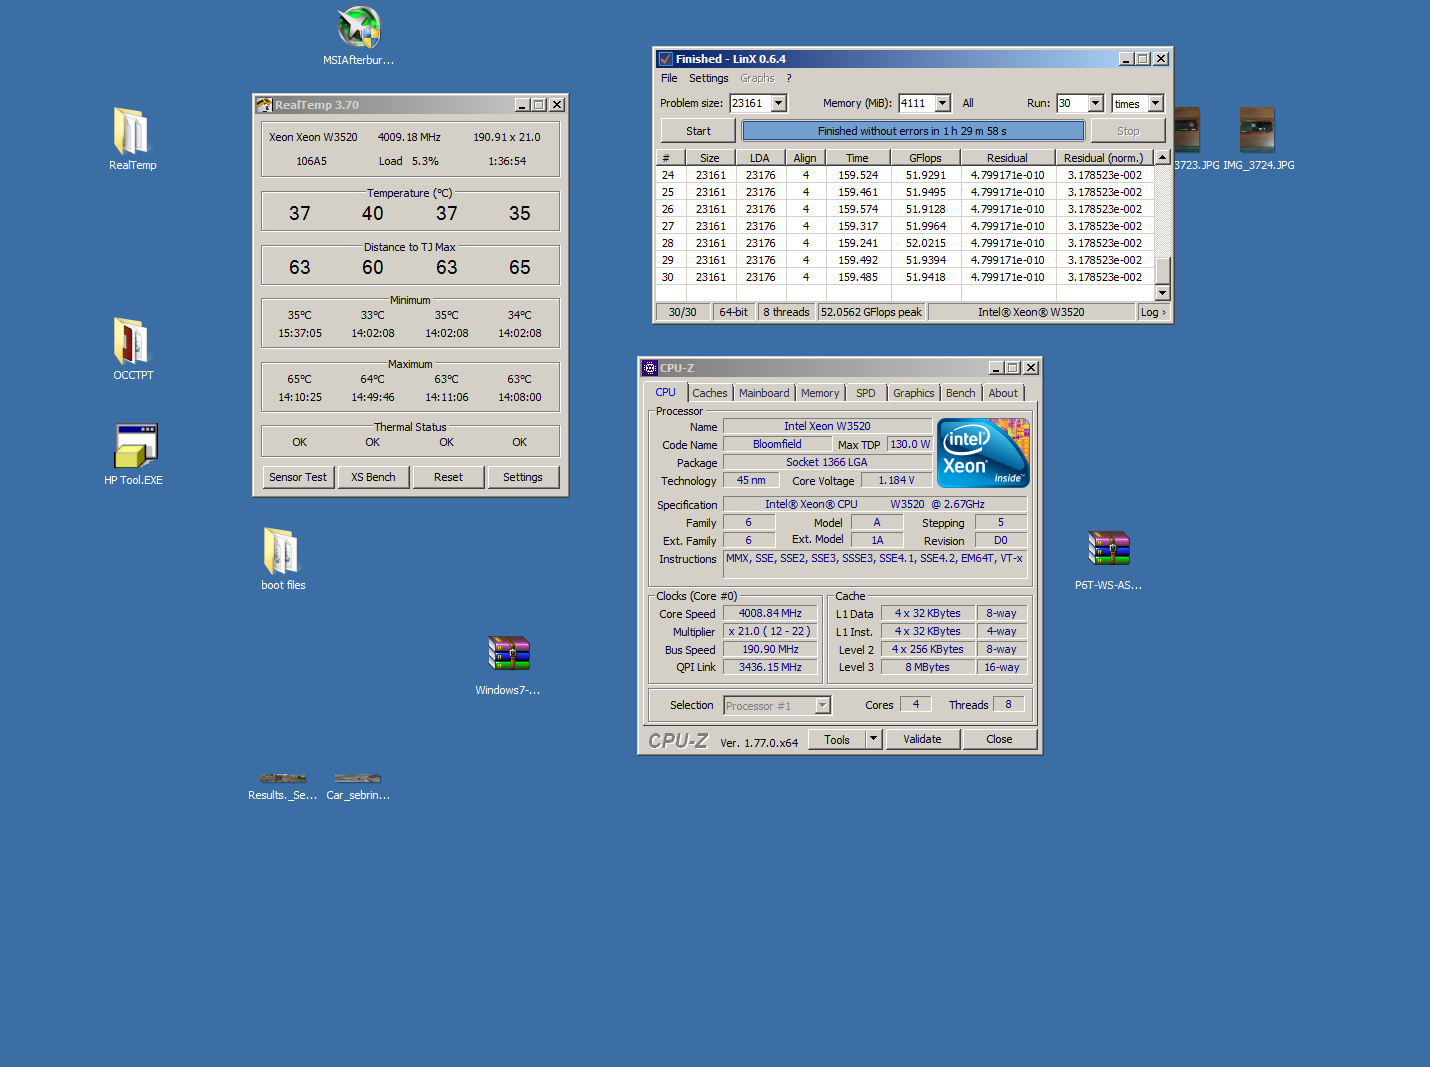Click the Problem size input field
The height and width of the screenshot is (1067, 1430).
(750, 103)
